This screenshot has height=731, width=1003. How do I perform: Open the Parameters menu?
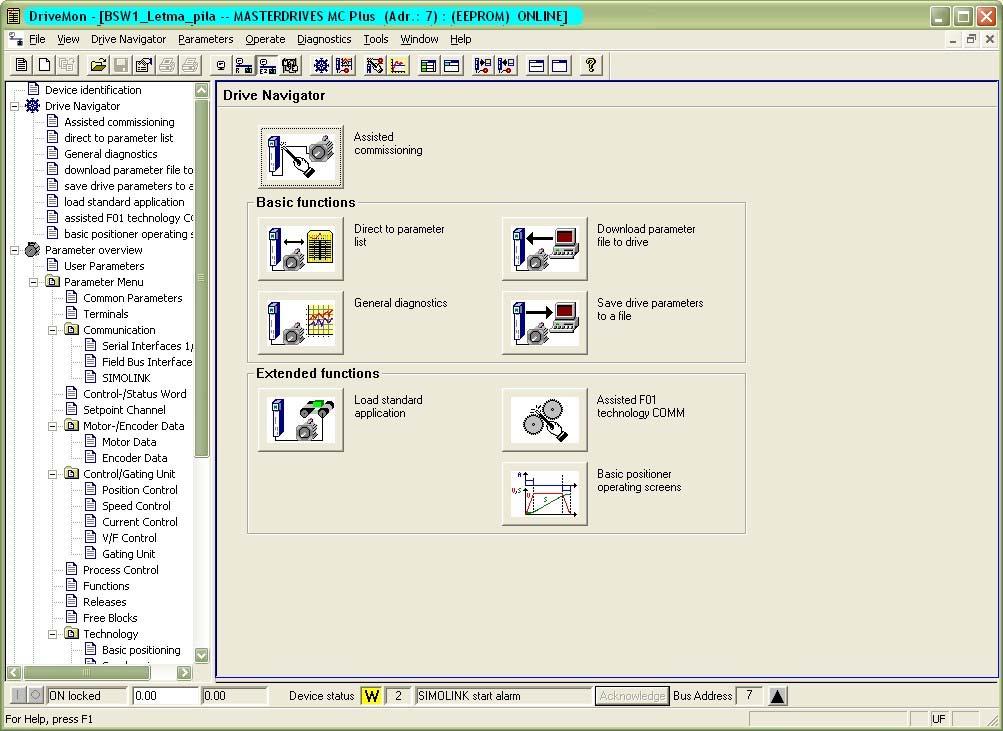(x=205, y=39)
